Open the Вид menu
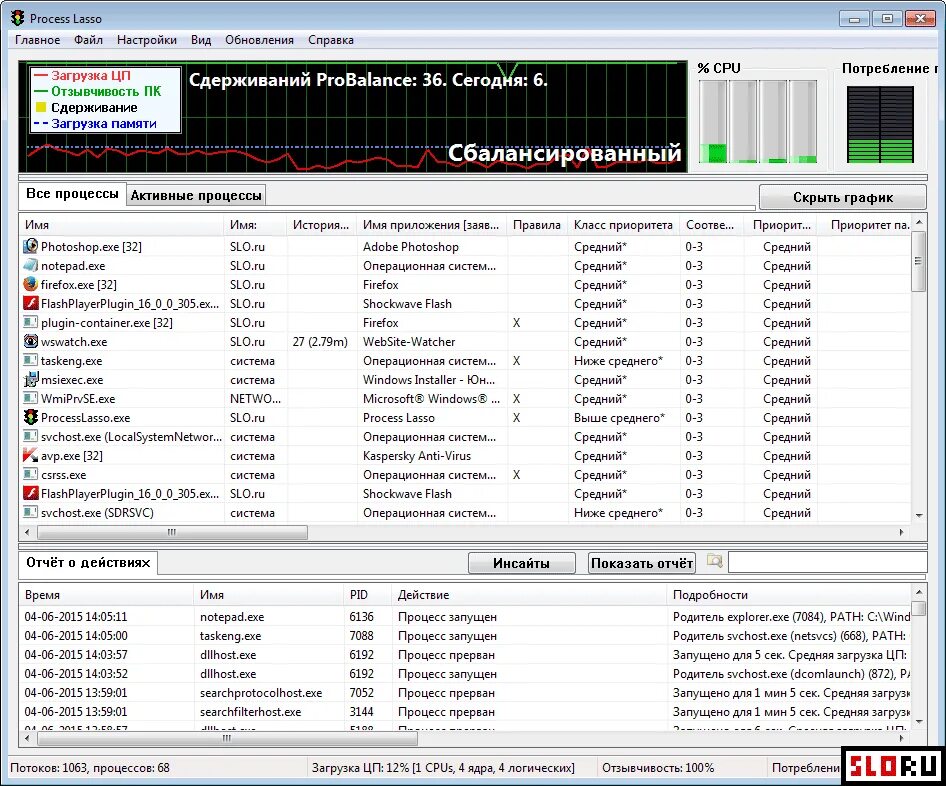 click(201, 40)
